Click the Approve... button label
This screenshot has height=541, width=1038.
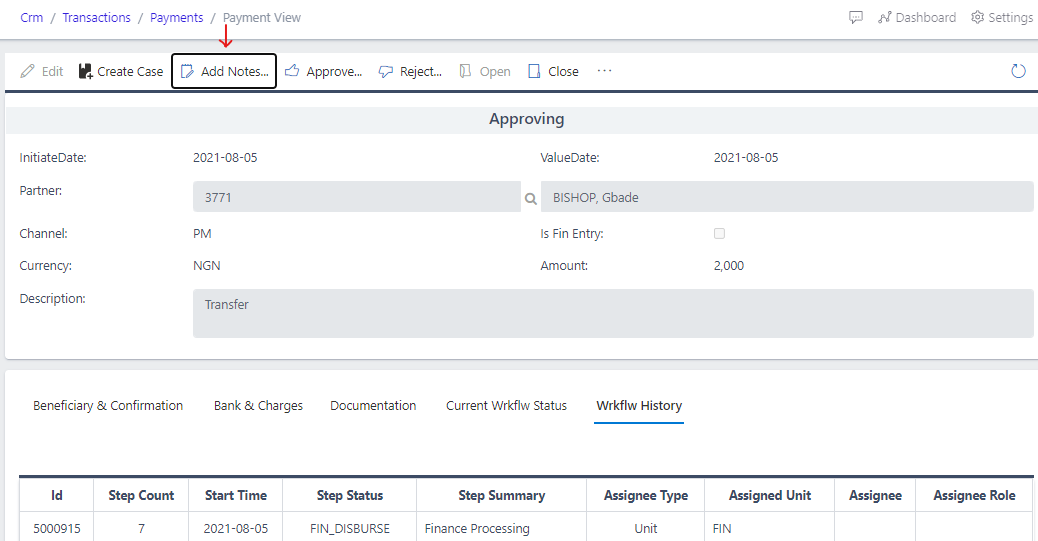pyautogui.click(x=334, y=72)
